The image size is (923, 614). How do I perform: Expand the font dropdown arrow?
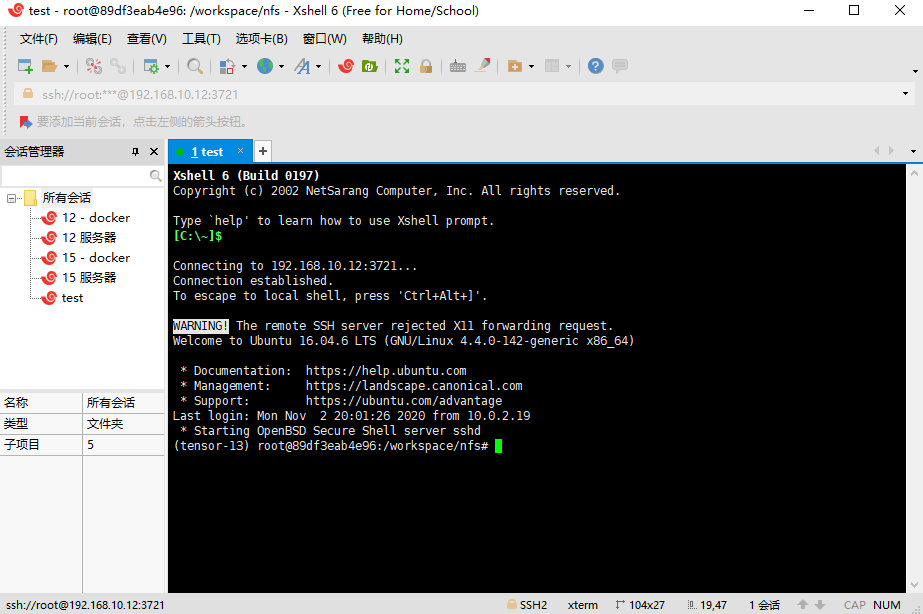tap(318, 67)
